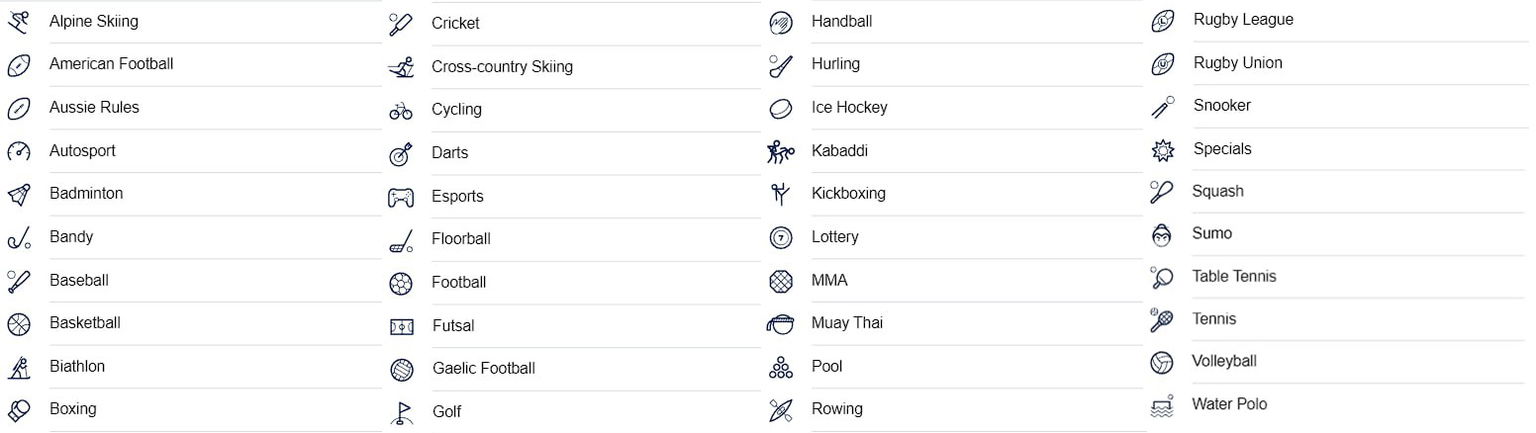The image size is (1536, 433).
Task: Select the Basketball entry
Action: [85, 323]
